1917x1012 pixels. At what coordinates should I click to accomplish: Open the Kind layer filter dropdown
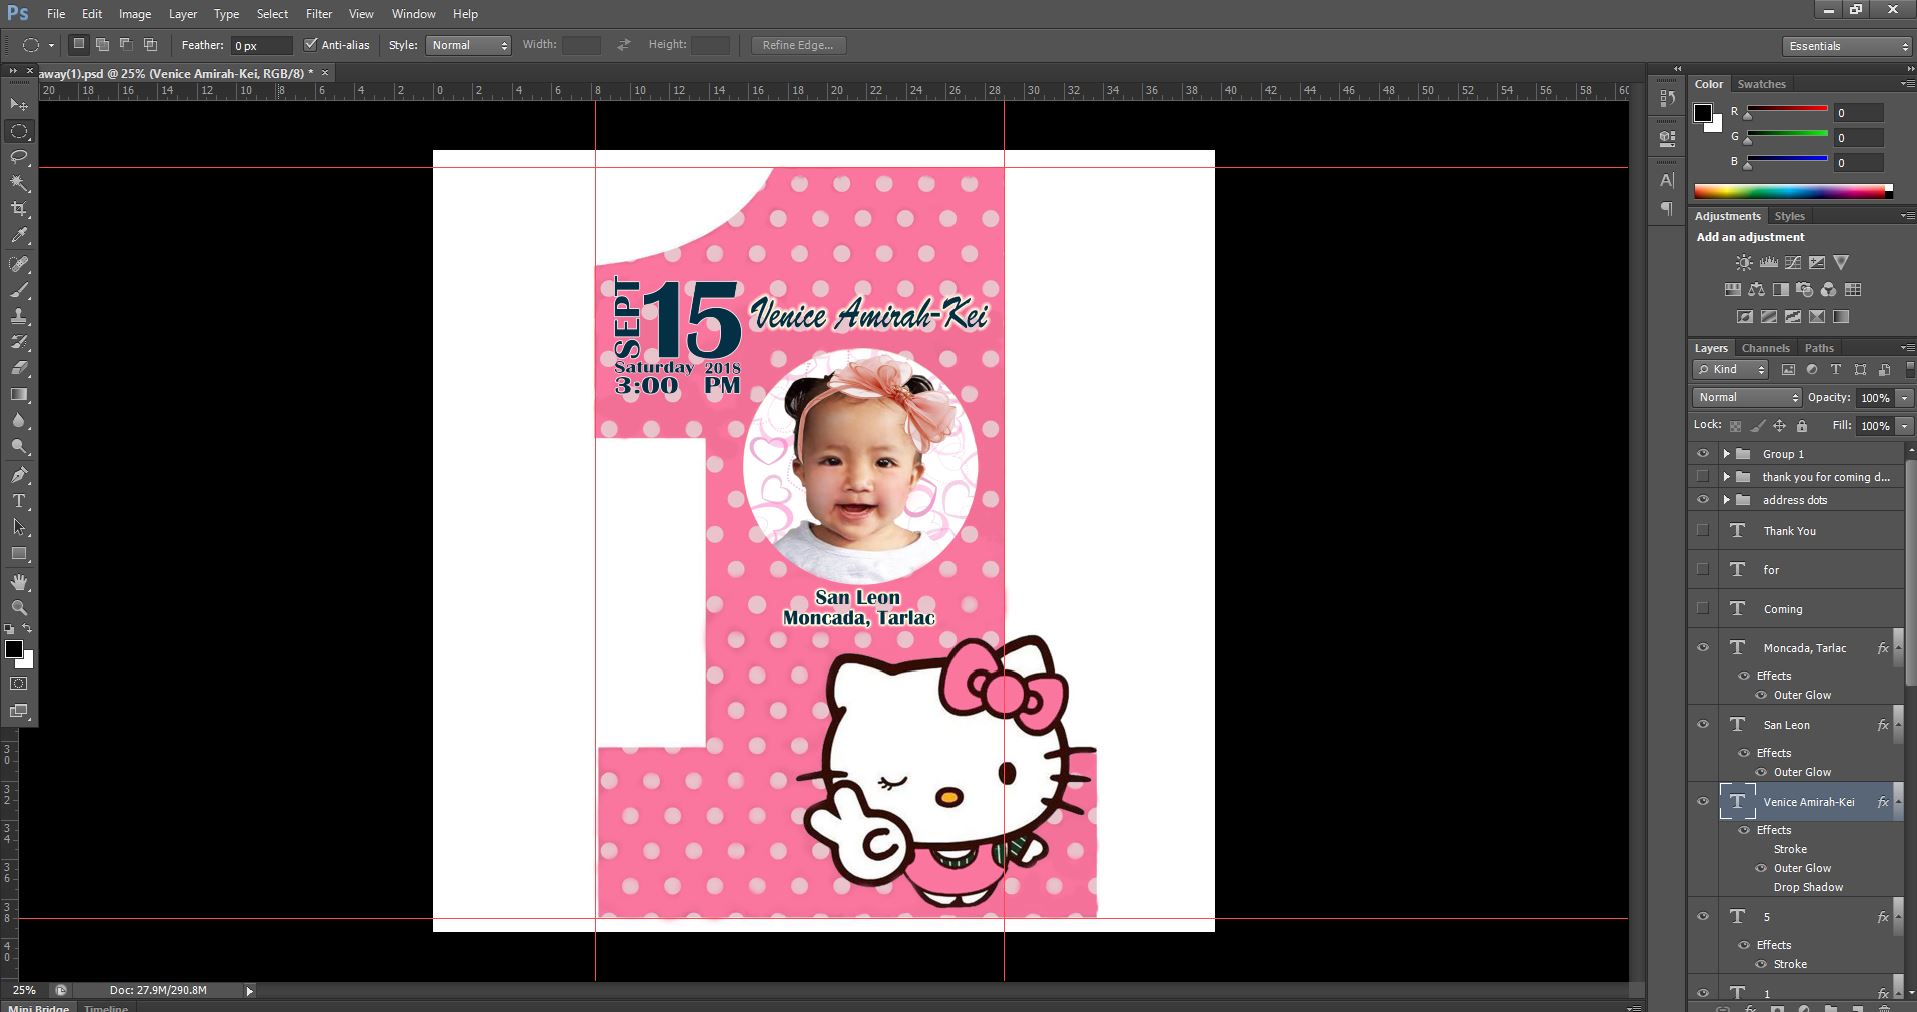pyautogui.click(x=1731, y=370)
